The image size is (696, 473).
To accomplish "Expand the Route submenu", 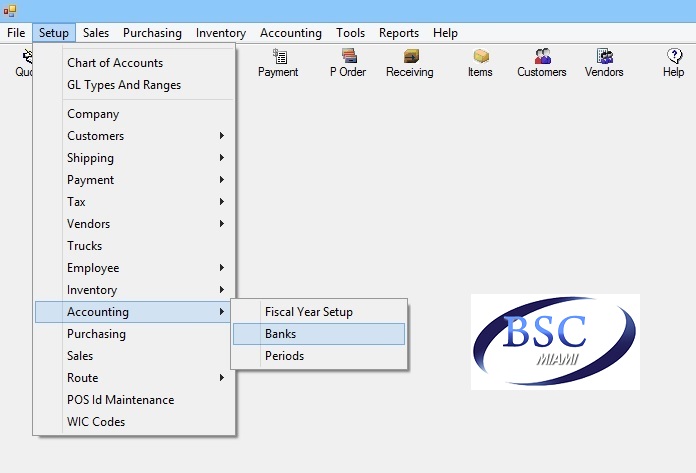I will point(134,378).
